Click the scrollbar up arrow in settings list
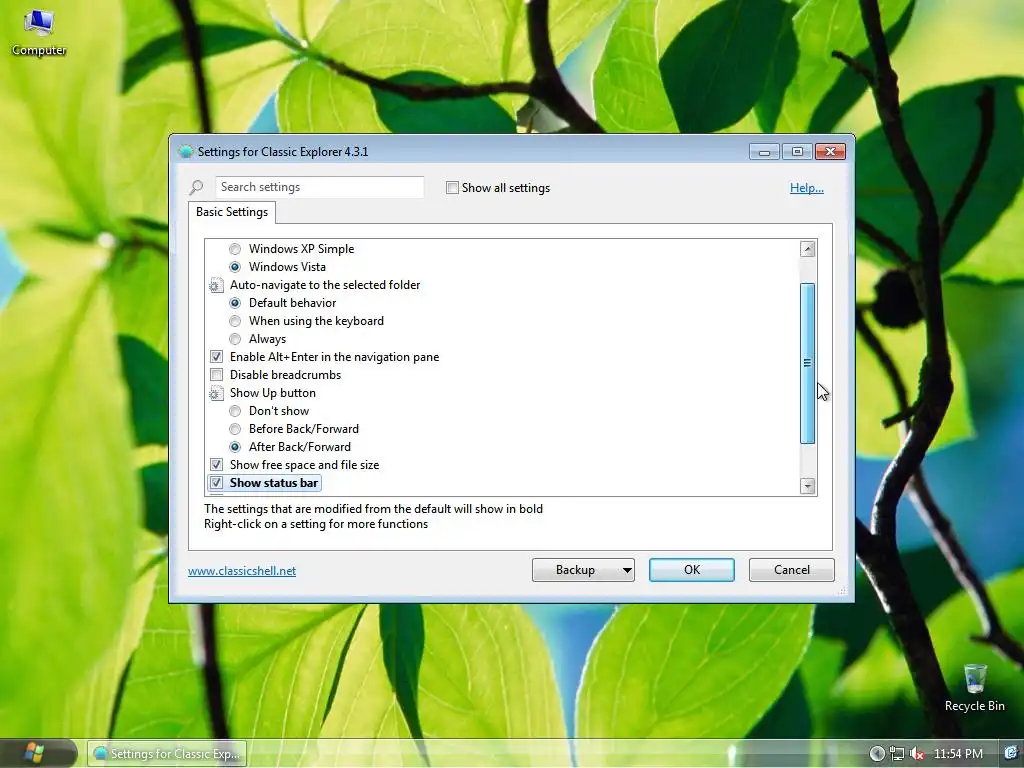 [x=808, y=249]
